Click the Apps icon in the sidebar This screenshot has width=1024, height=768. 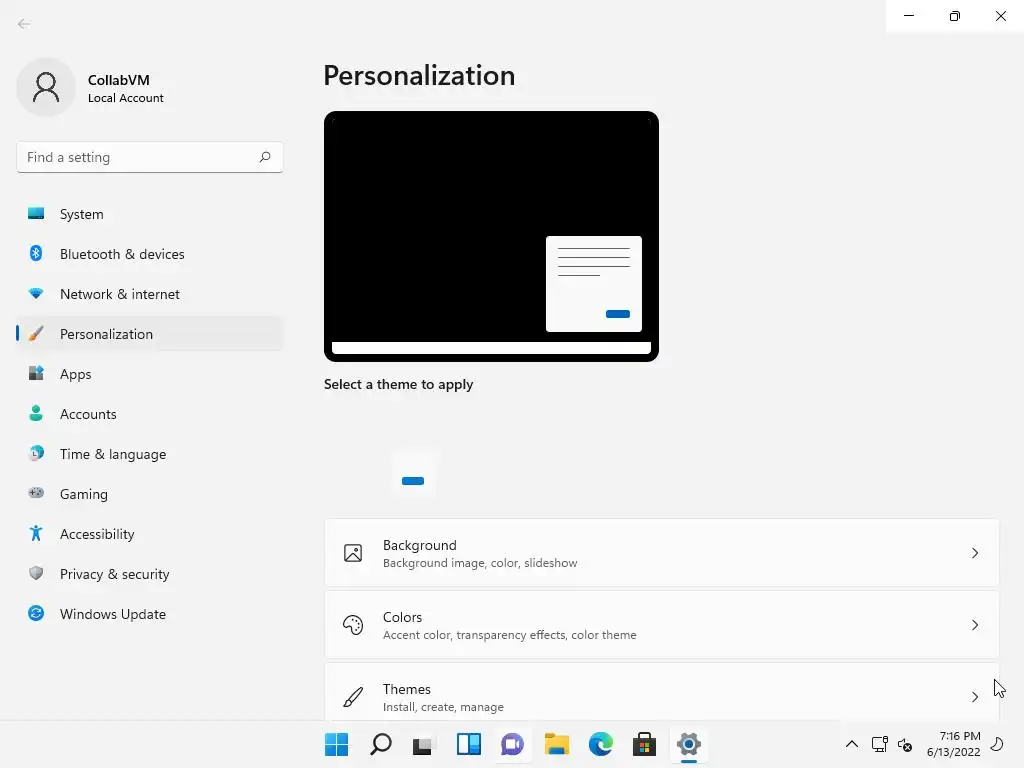point(36,373)
